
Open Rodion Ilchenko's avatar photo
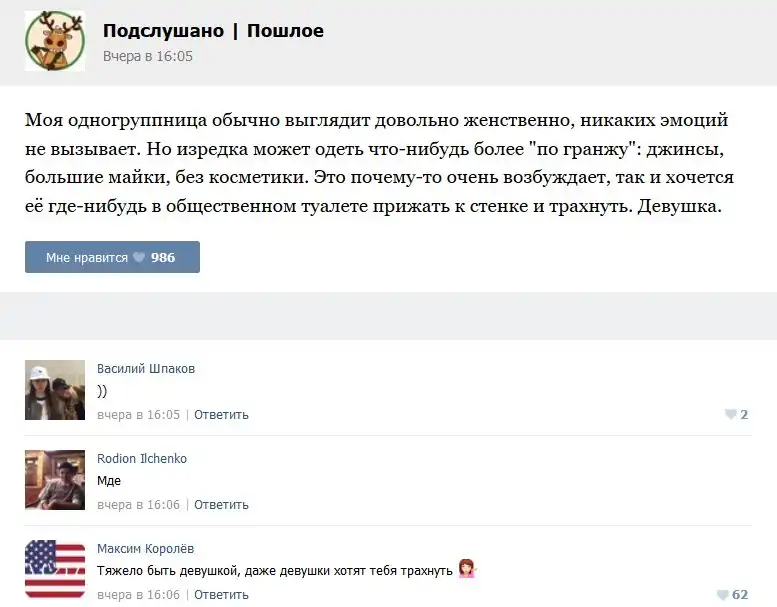54,480
